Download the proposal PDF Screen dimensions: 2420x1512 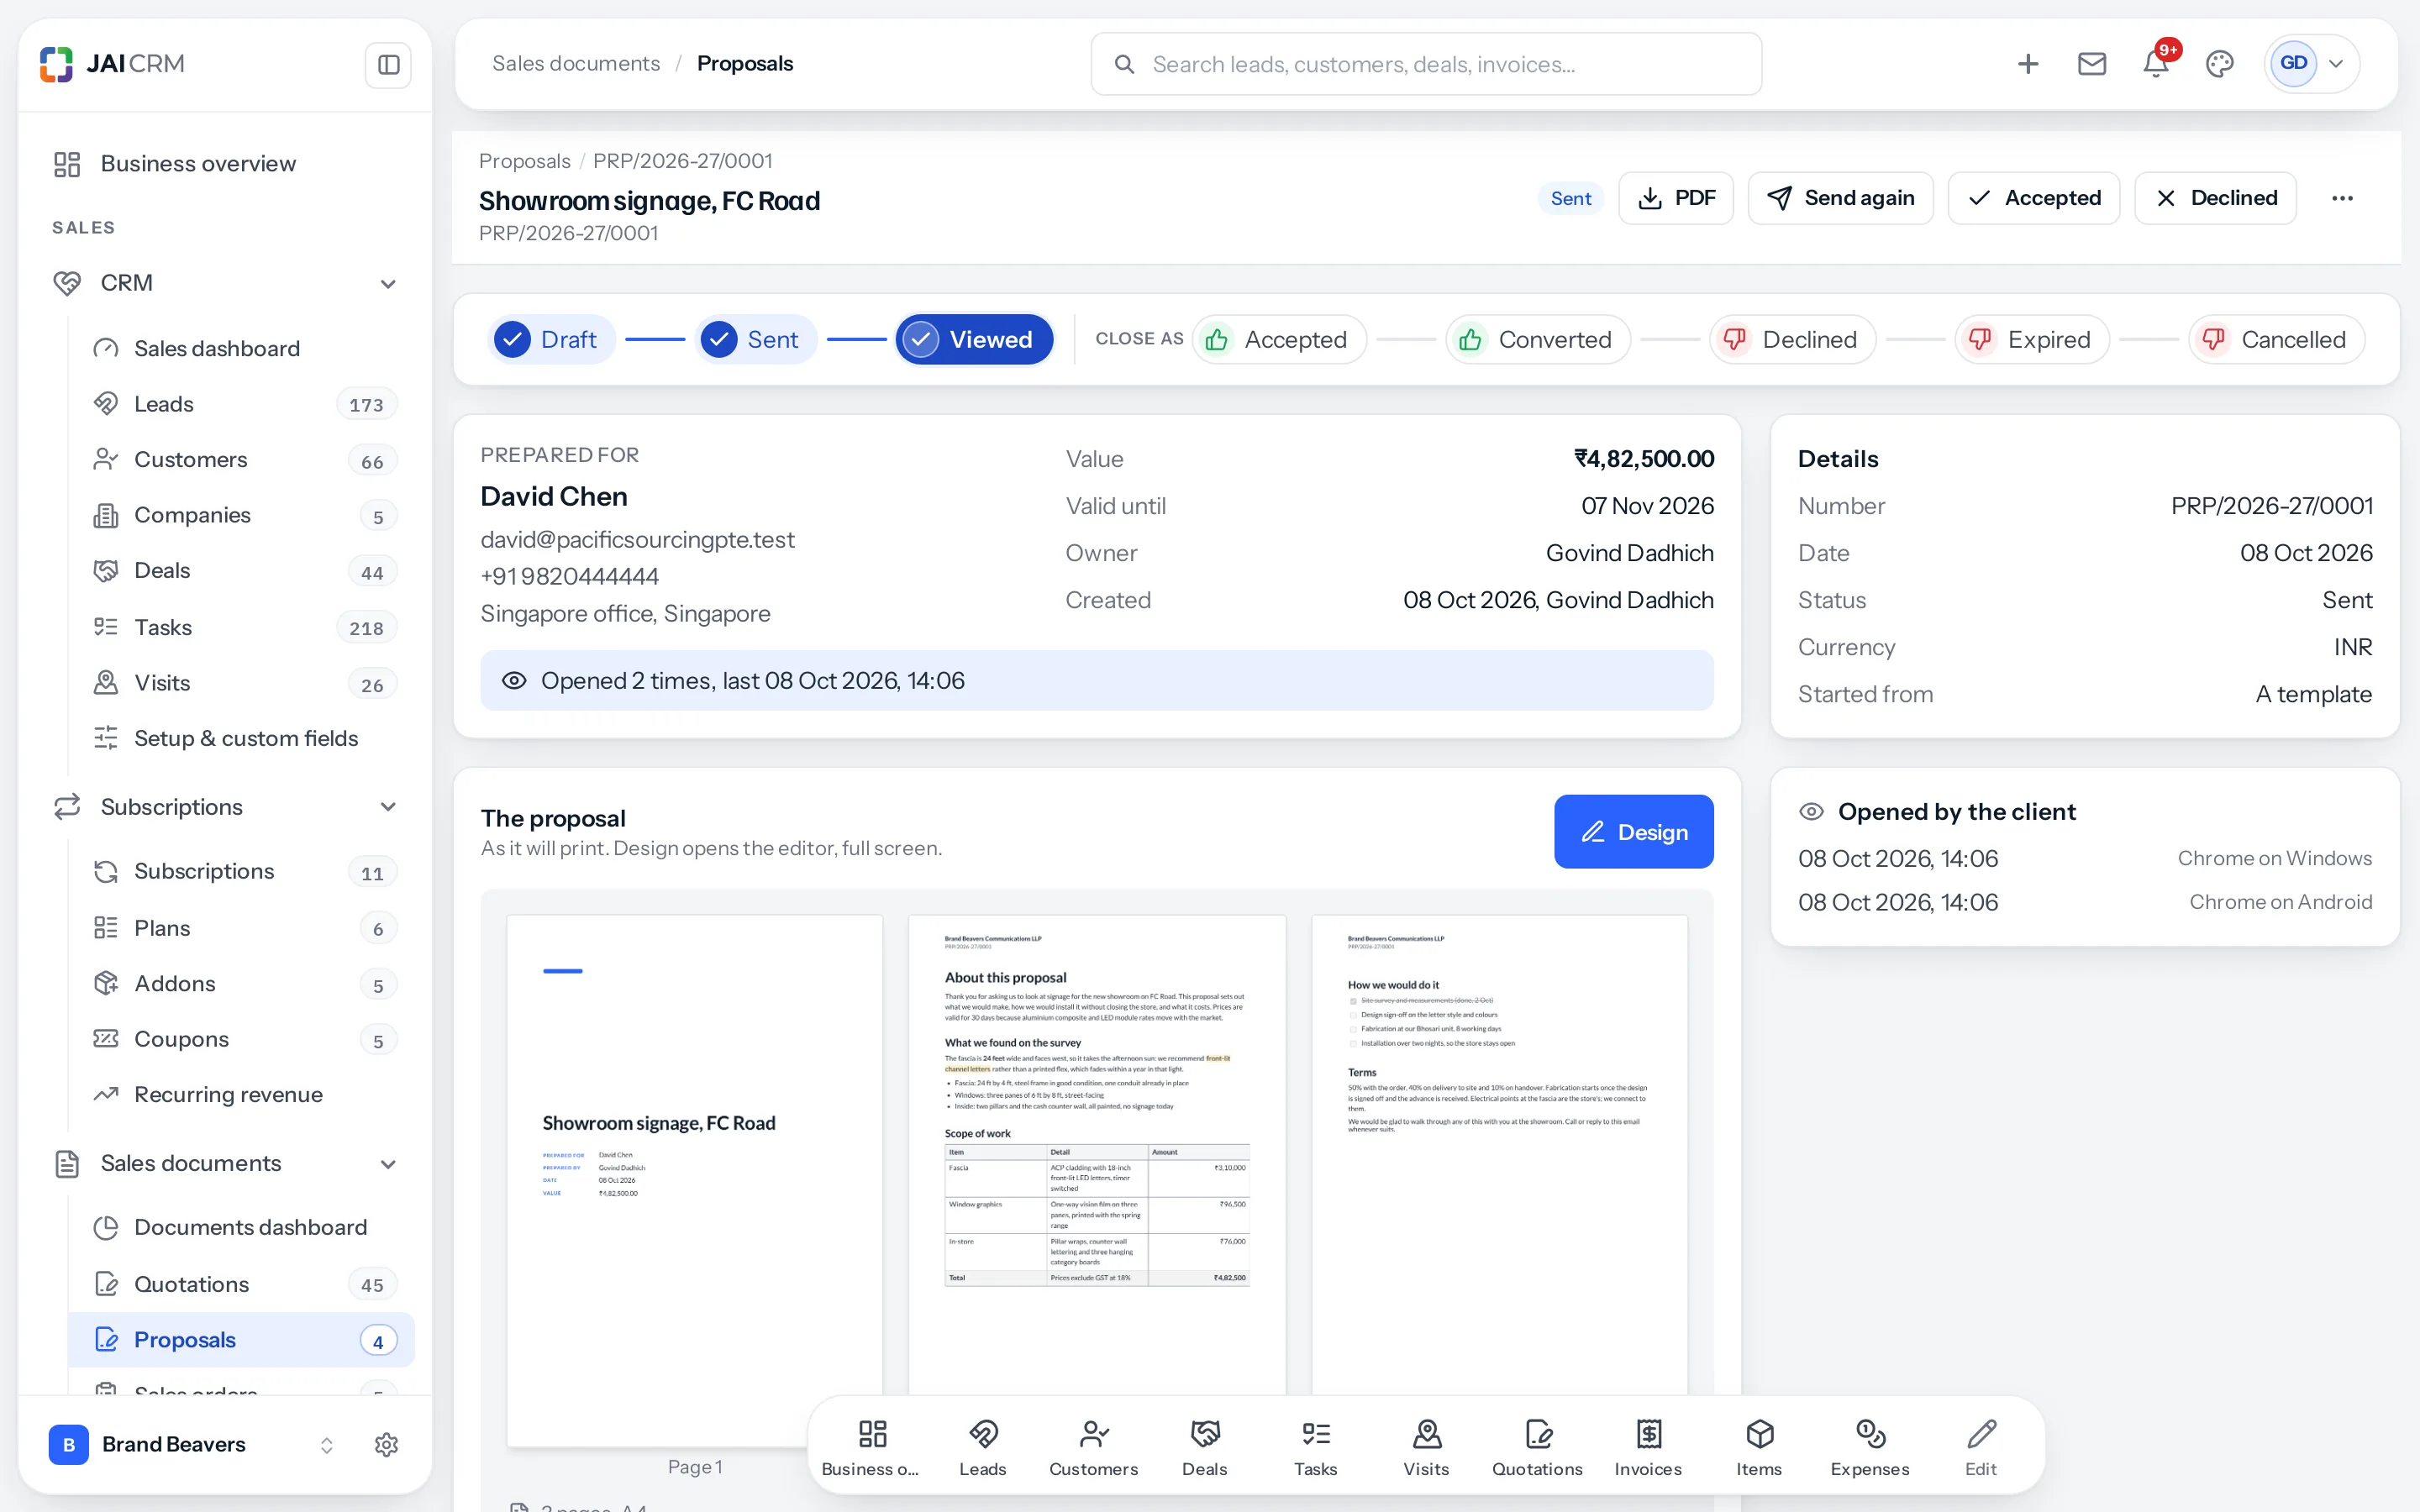(1676, 198)
